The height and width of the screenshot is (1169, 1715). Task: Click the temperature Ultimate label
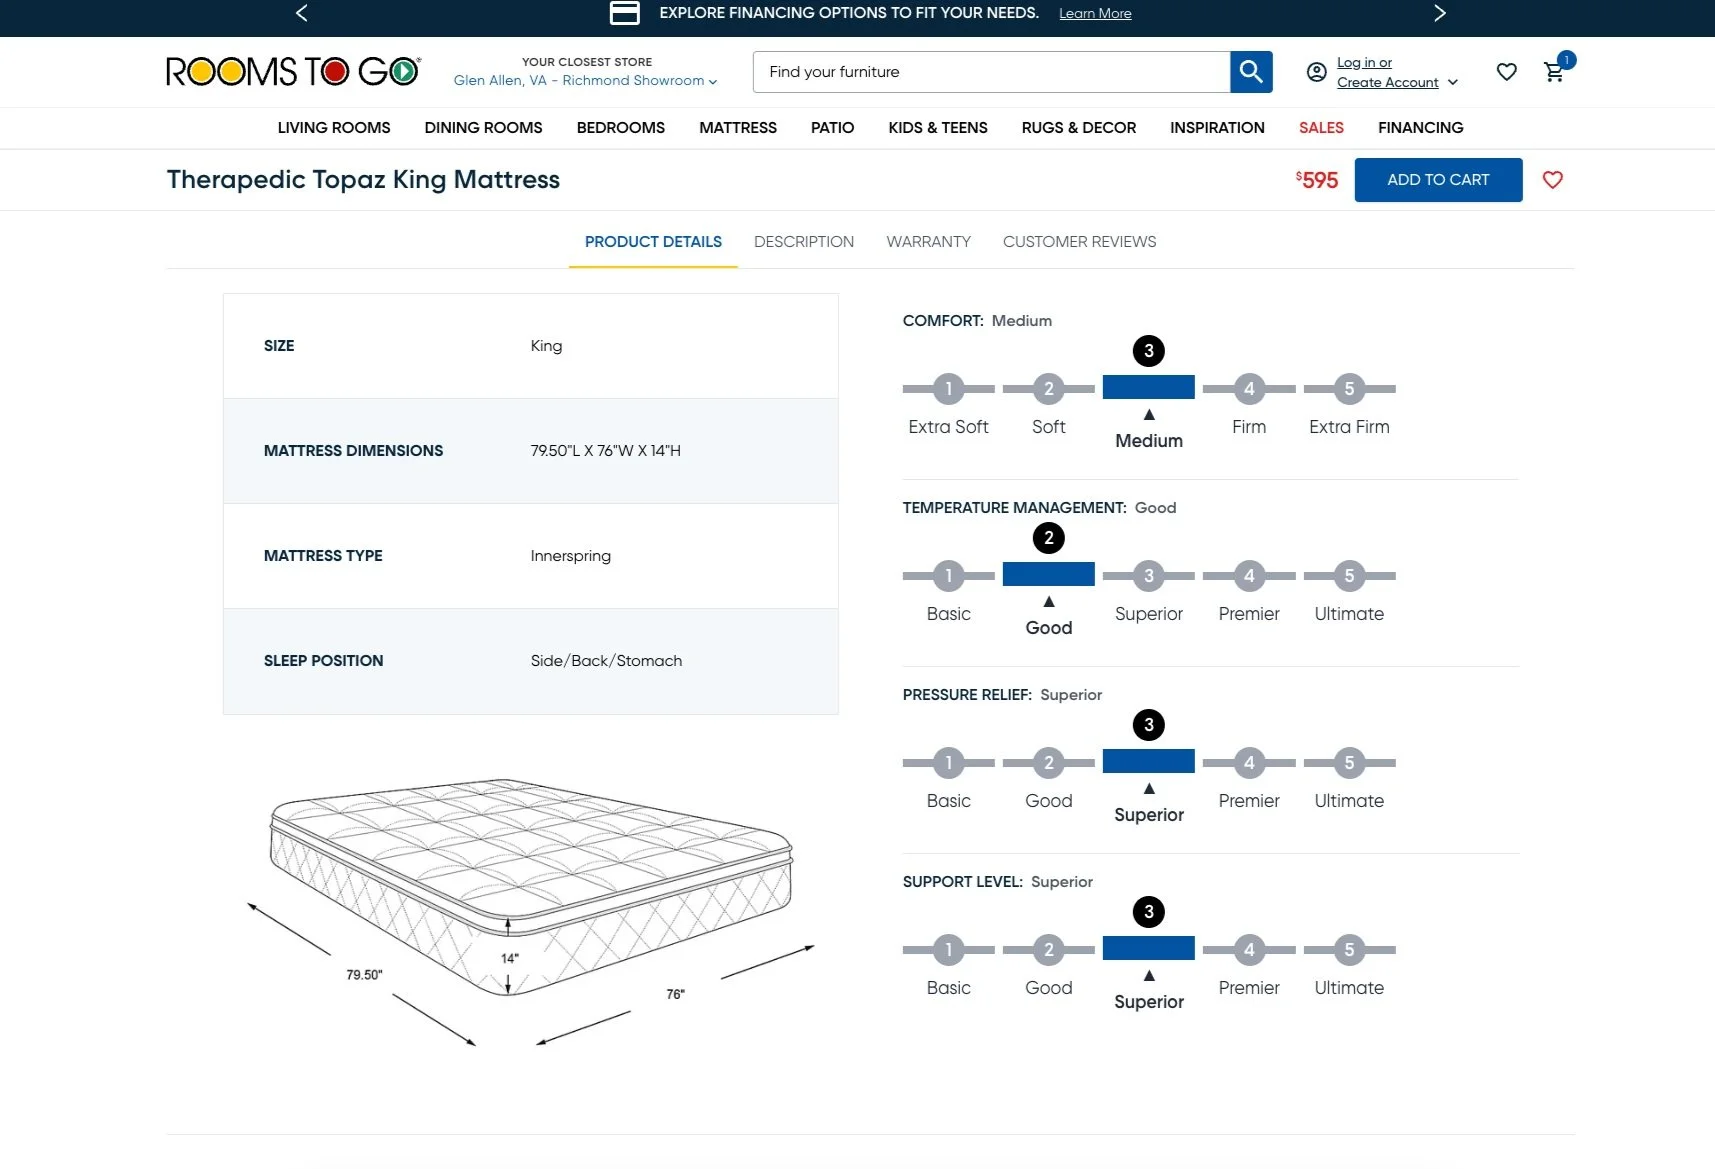point(1349,614)
